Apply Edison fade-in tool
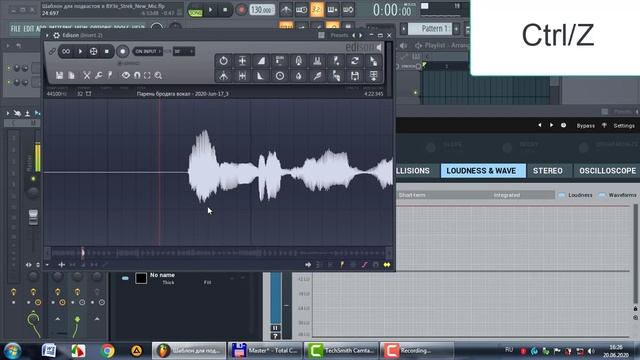Screen dimensions: 640x360 (x=261, y=61)
